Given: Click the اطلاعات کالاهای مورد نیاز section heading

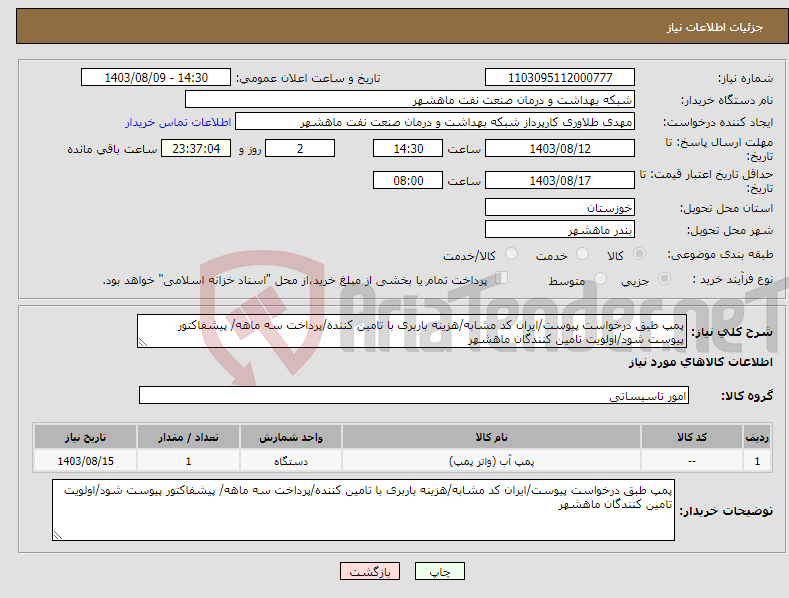Looking at the screenshot, I should (x=700, y=362).
